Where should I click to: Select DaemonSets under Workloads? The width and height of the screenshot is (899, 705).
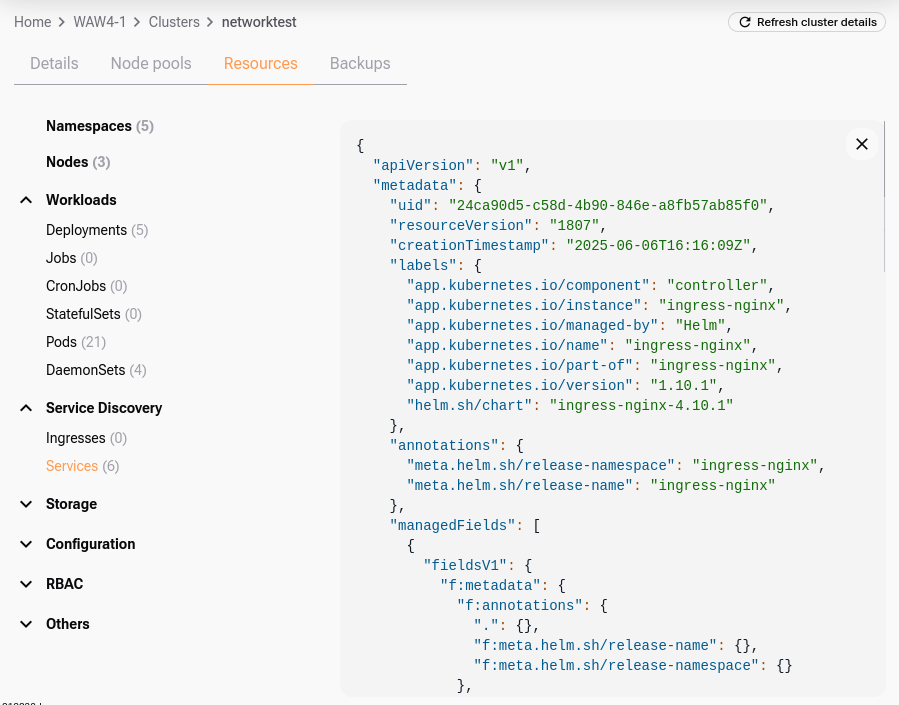tap(83, 369)
